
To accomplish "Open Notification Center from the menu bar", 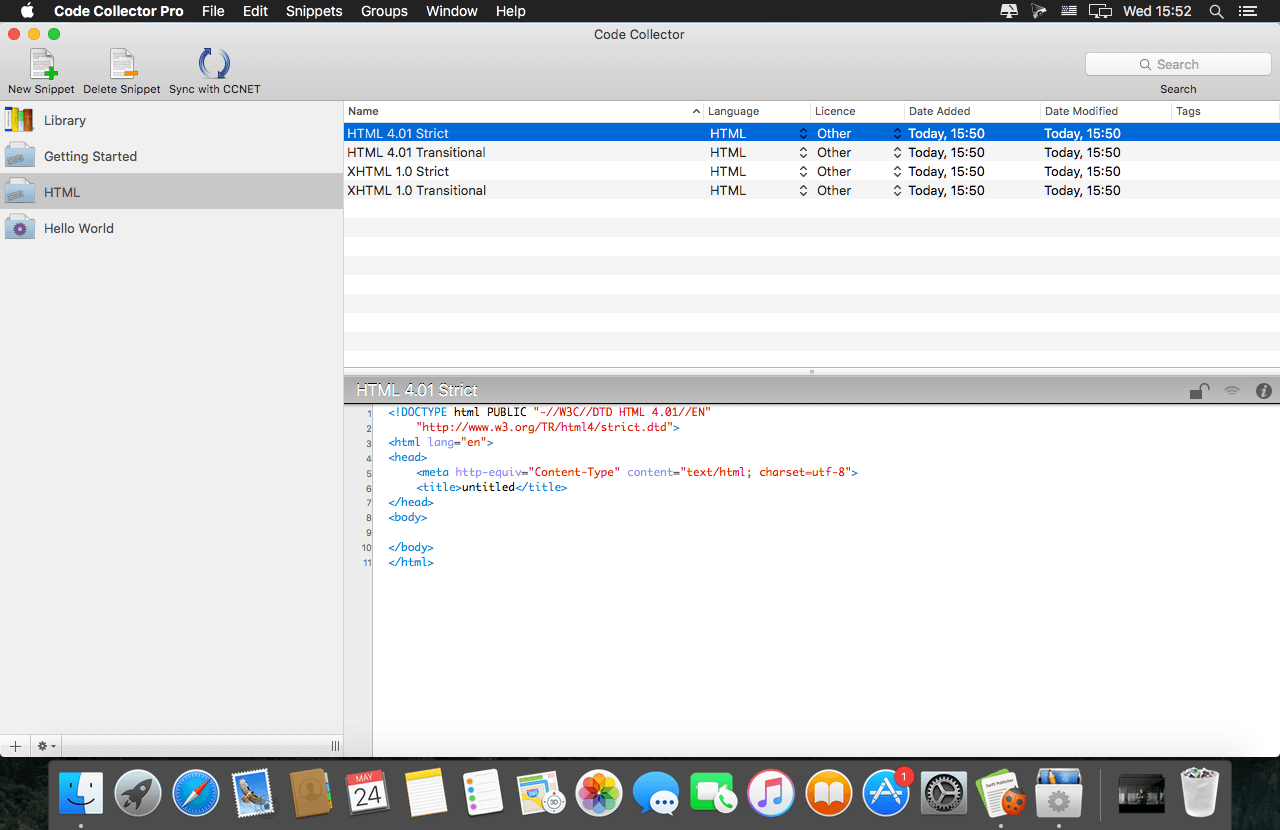I will [1247, 11].
